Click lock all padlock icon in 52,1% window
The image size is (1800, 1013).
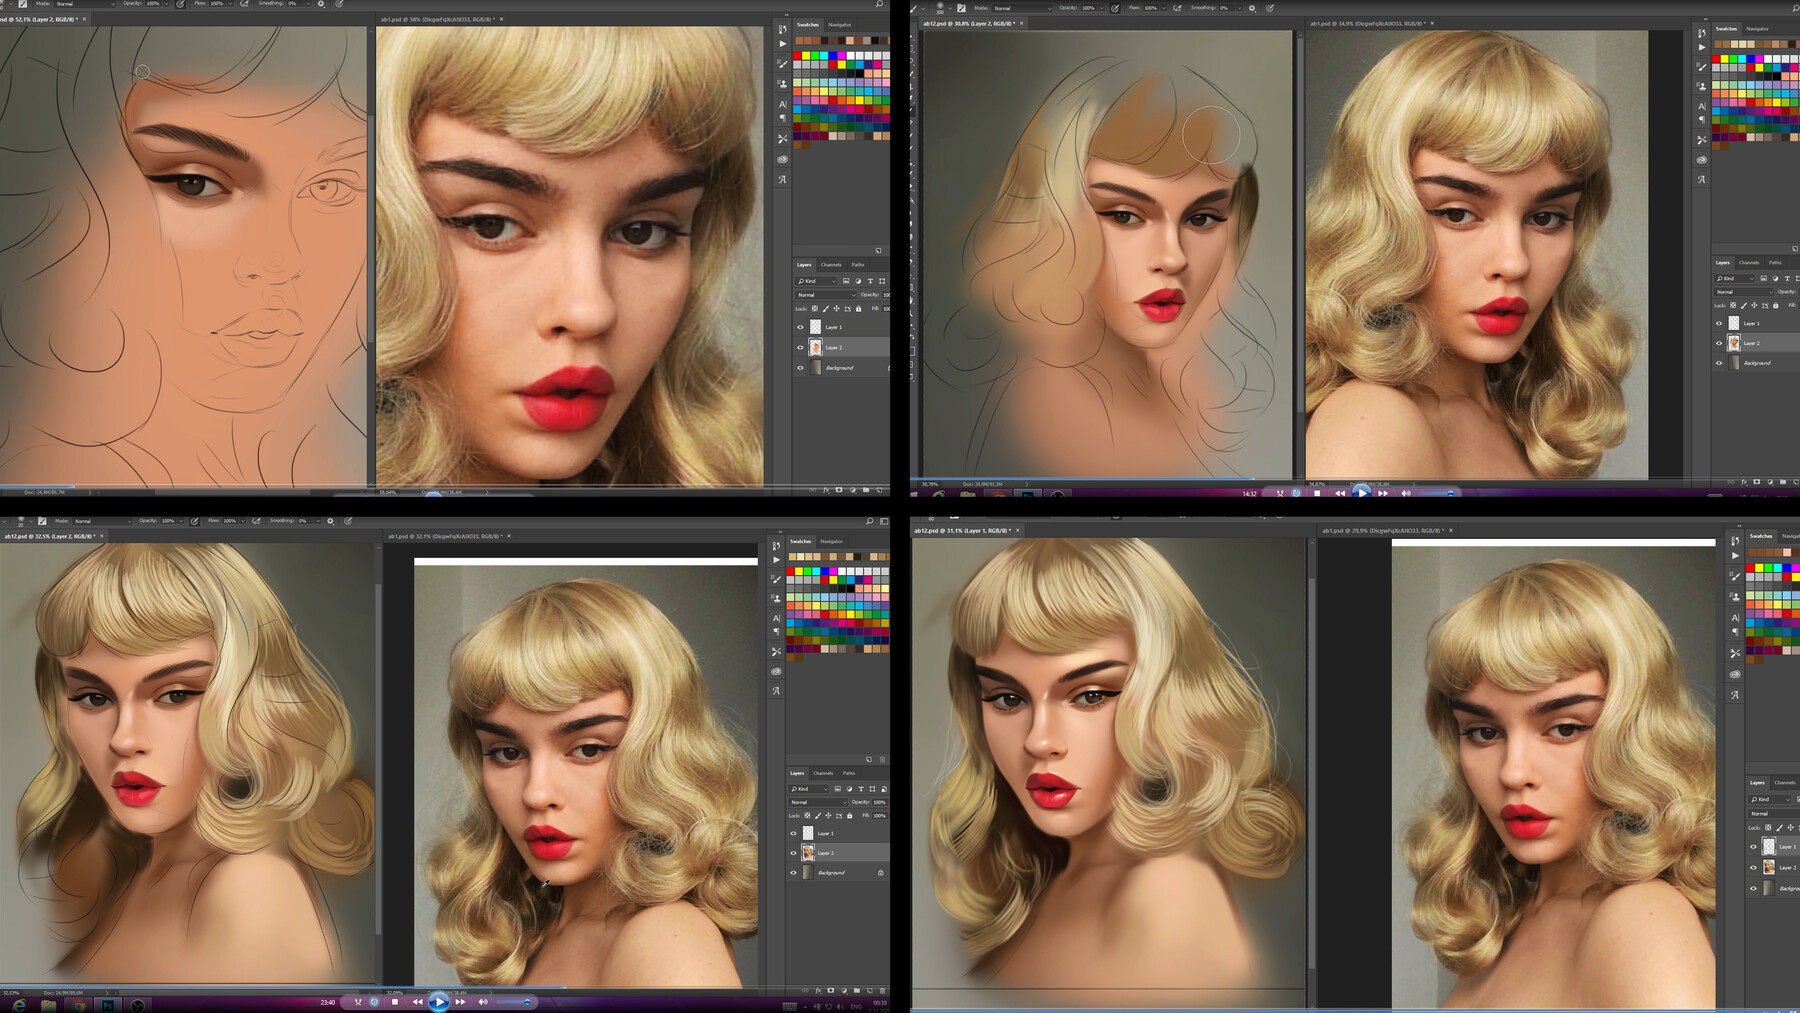pos(858,308)
